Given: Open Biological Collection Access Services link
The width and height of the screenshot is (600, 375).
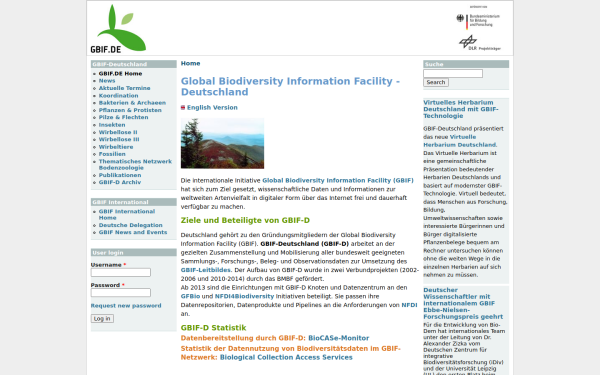Looking at the screenshot, I should [286, 357].
